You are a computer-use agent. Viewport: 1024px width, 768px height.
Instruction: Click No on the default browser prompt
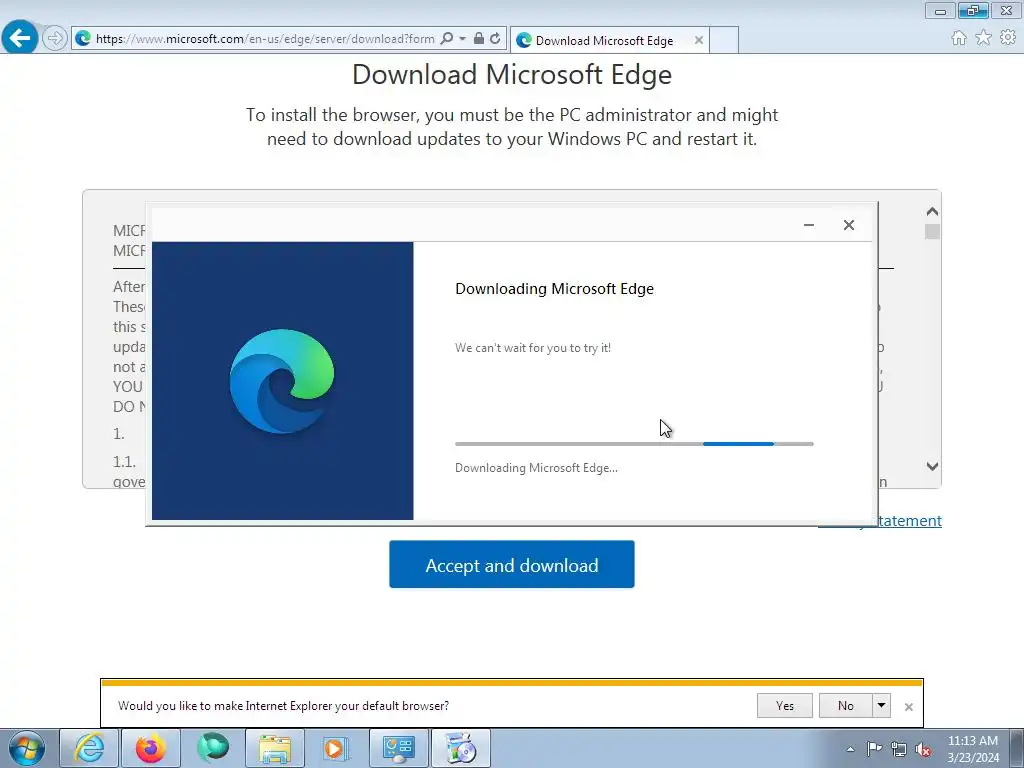coord(846,705)
